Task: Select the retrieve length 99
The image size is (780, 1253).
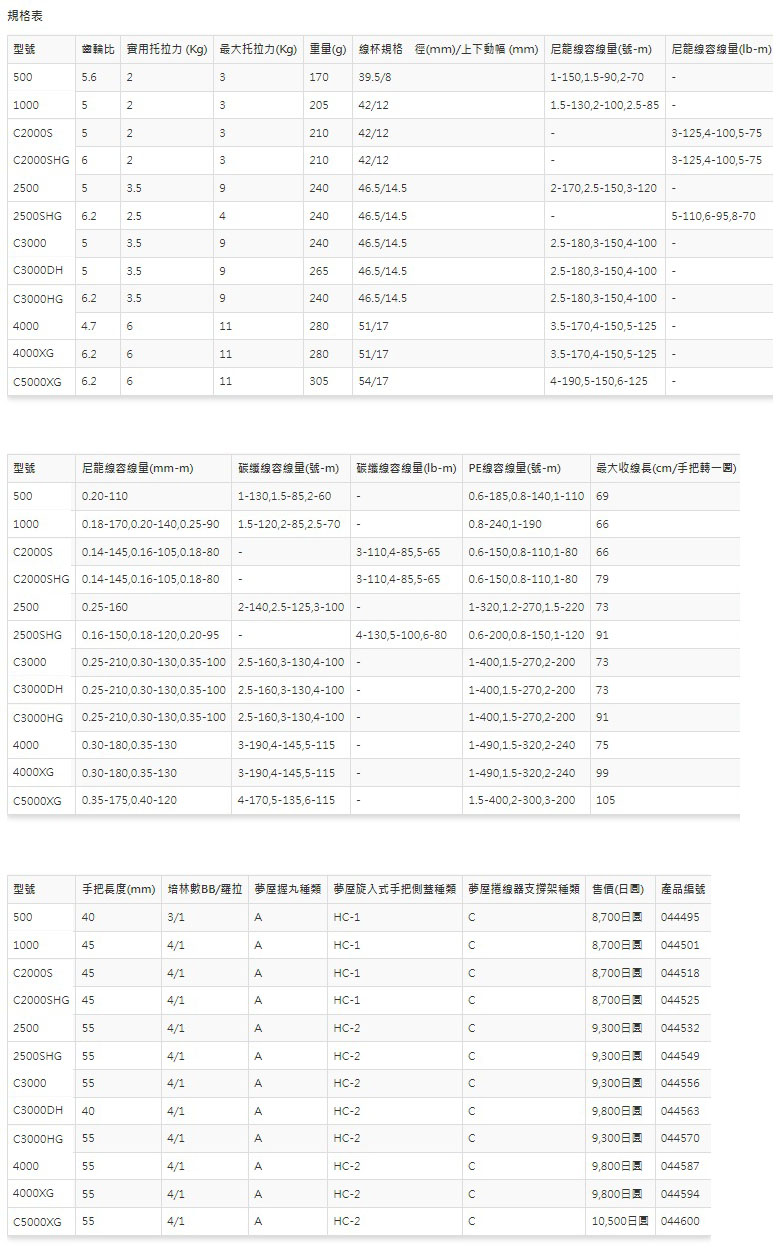Action: click(602, 773)
